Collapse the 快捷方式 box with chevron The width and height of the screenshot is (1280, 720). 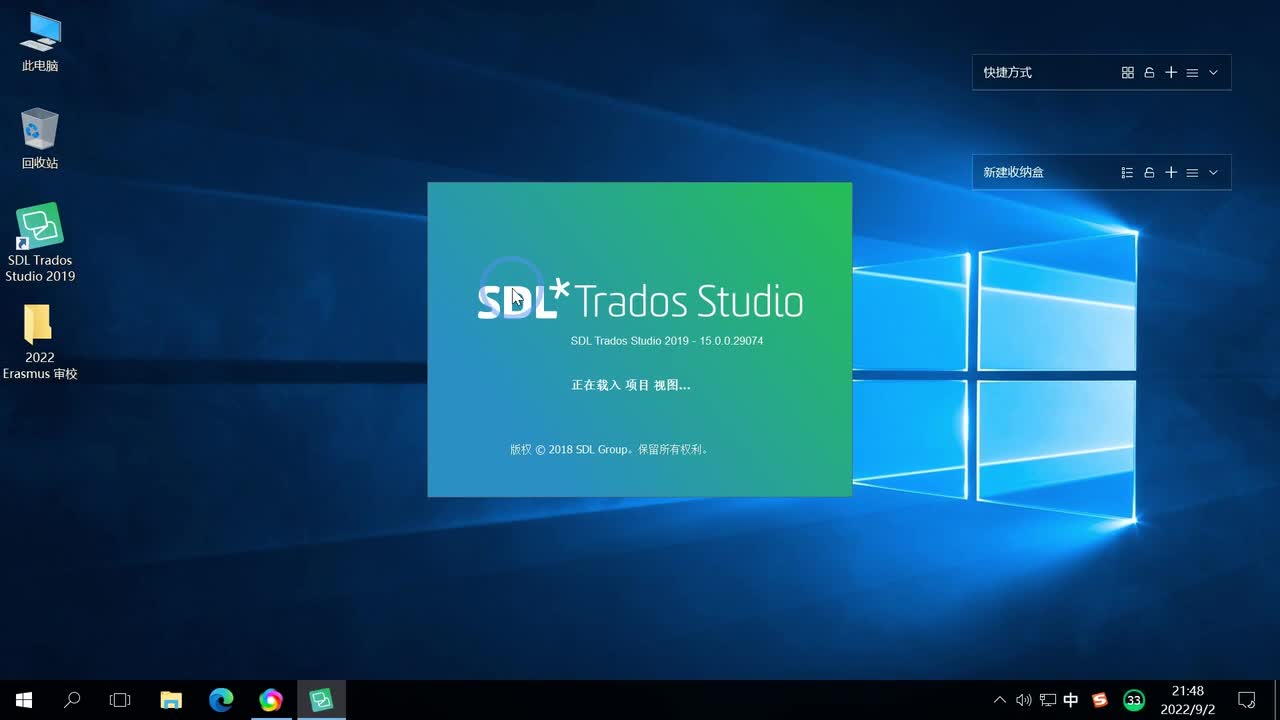point(1213,73)
